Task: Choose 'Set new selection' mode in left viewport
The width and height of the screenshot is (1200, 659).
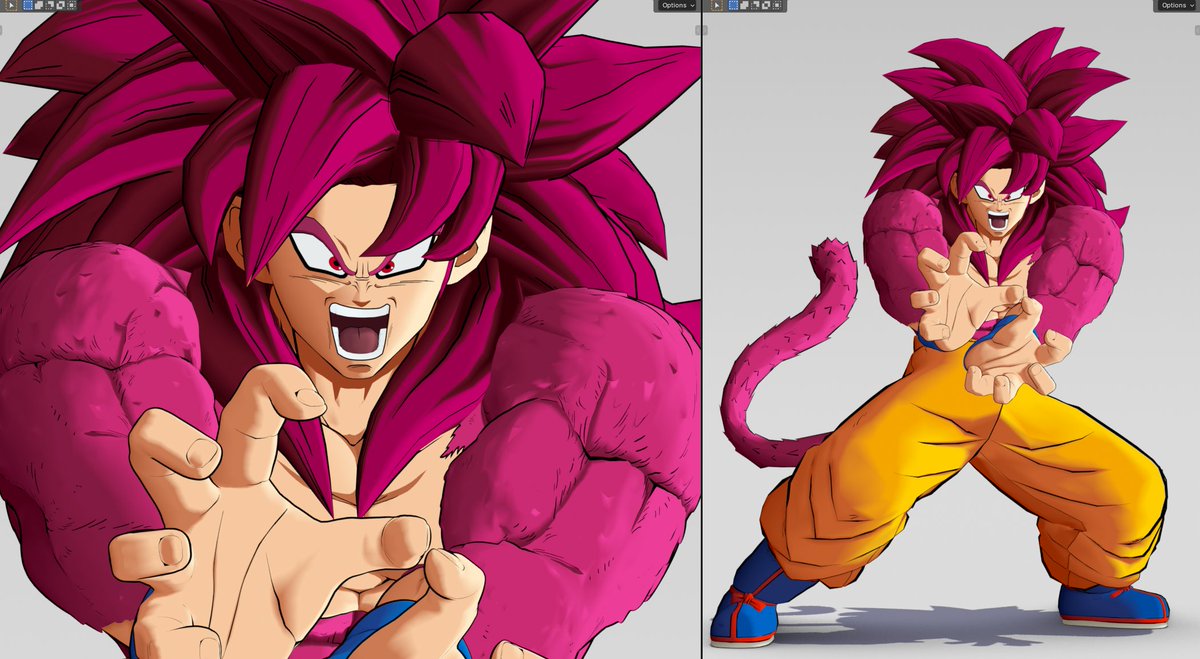Action: (28, 5)
